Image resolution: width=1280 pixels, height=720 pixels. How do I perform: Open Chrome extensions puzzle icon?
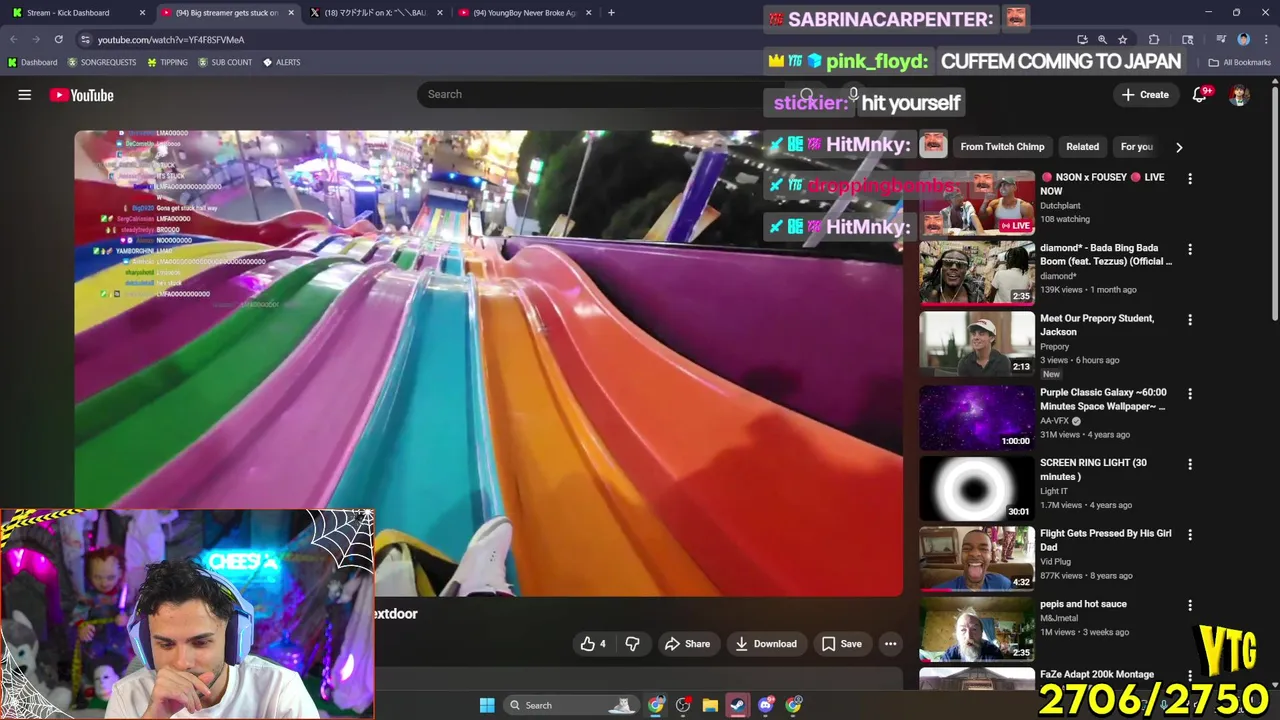1154,40
